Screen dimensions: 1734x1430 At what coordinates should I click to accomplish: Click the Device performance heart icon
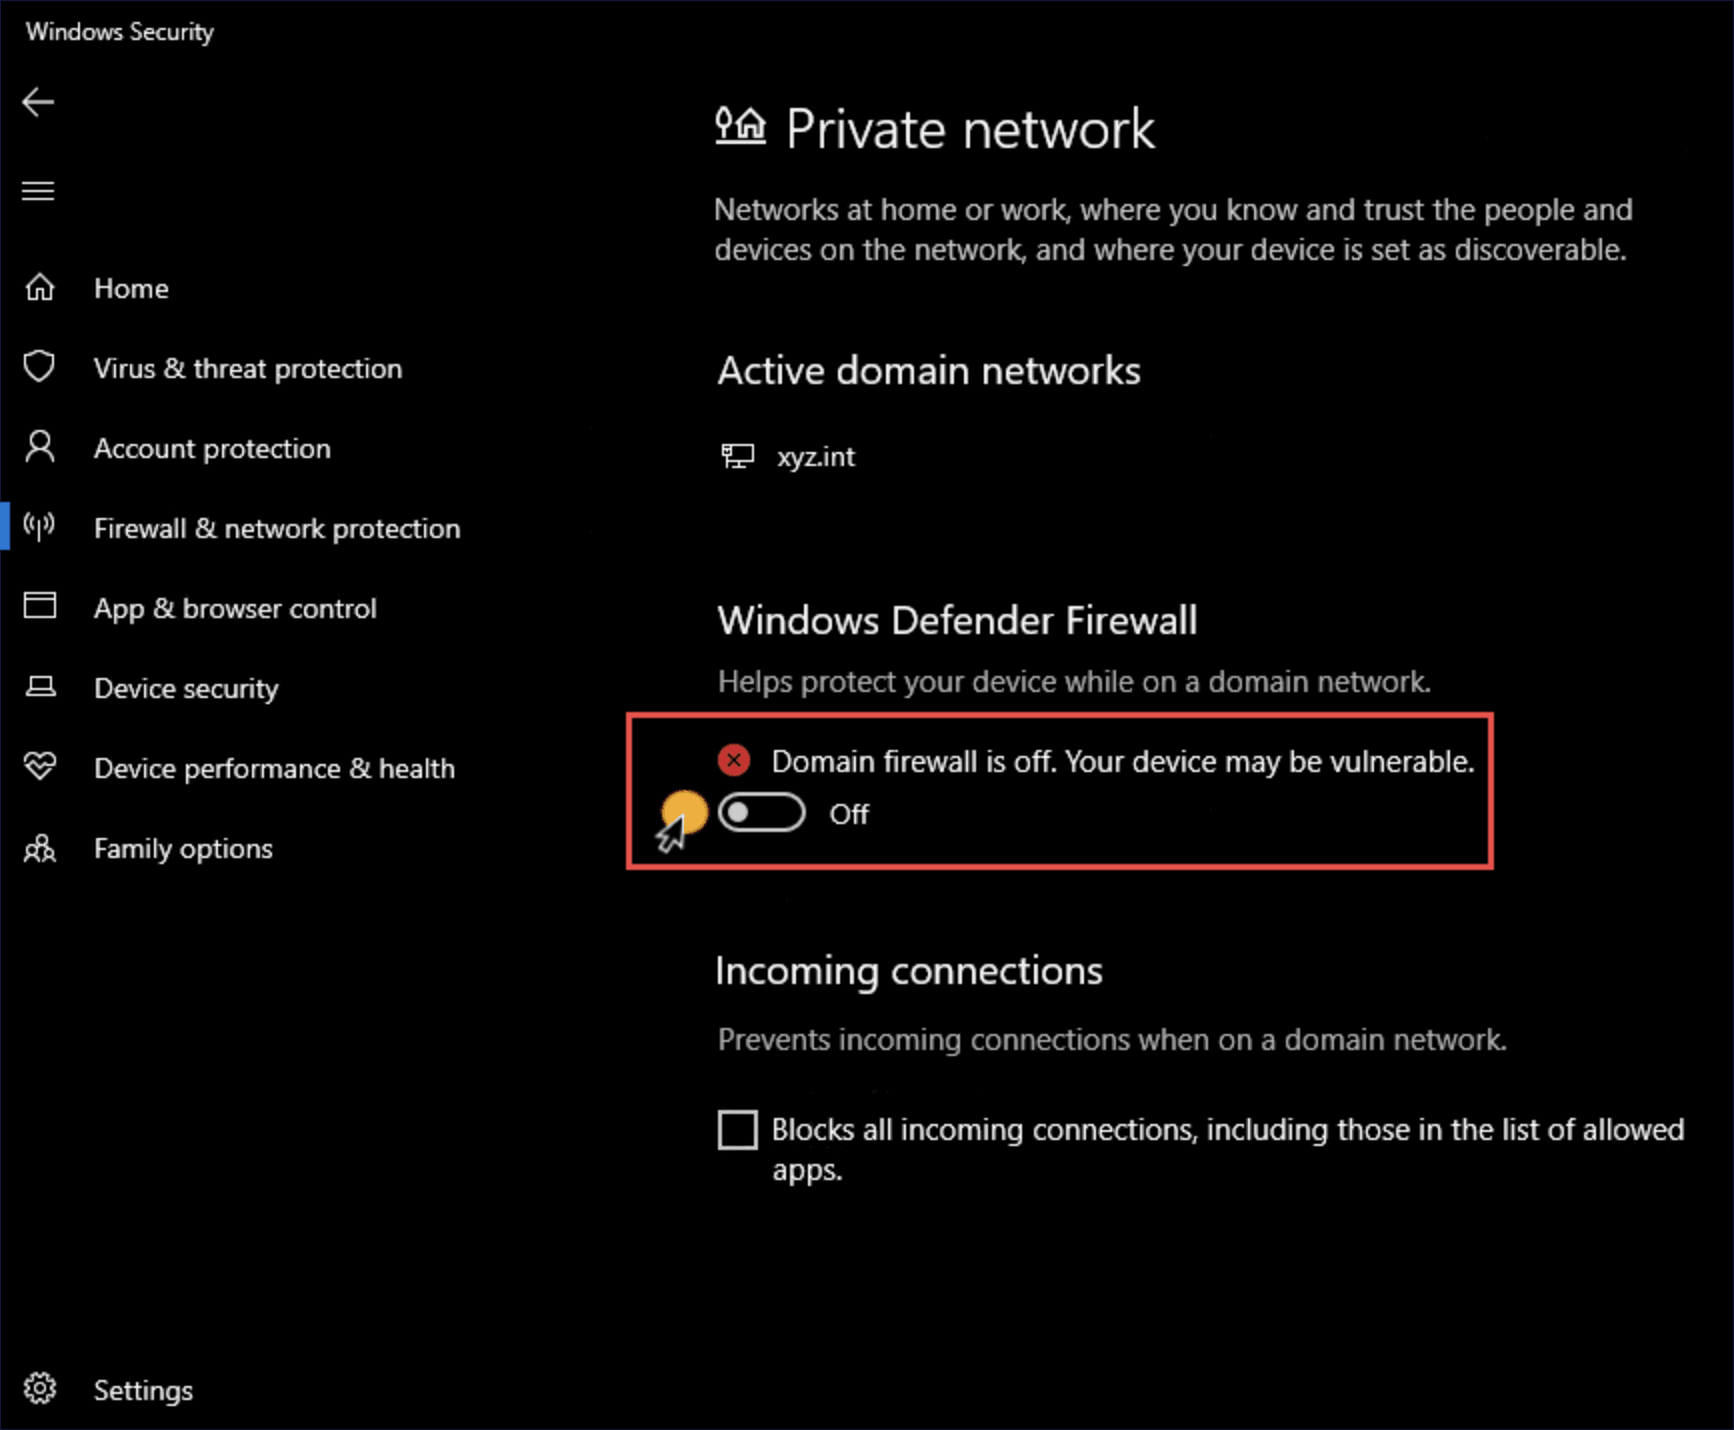(40, 767)
